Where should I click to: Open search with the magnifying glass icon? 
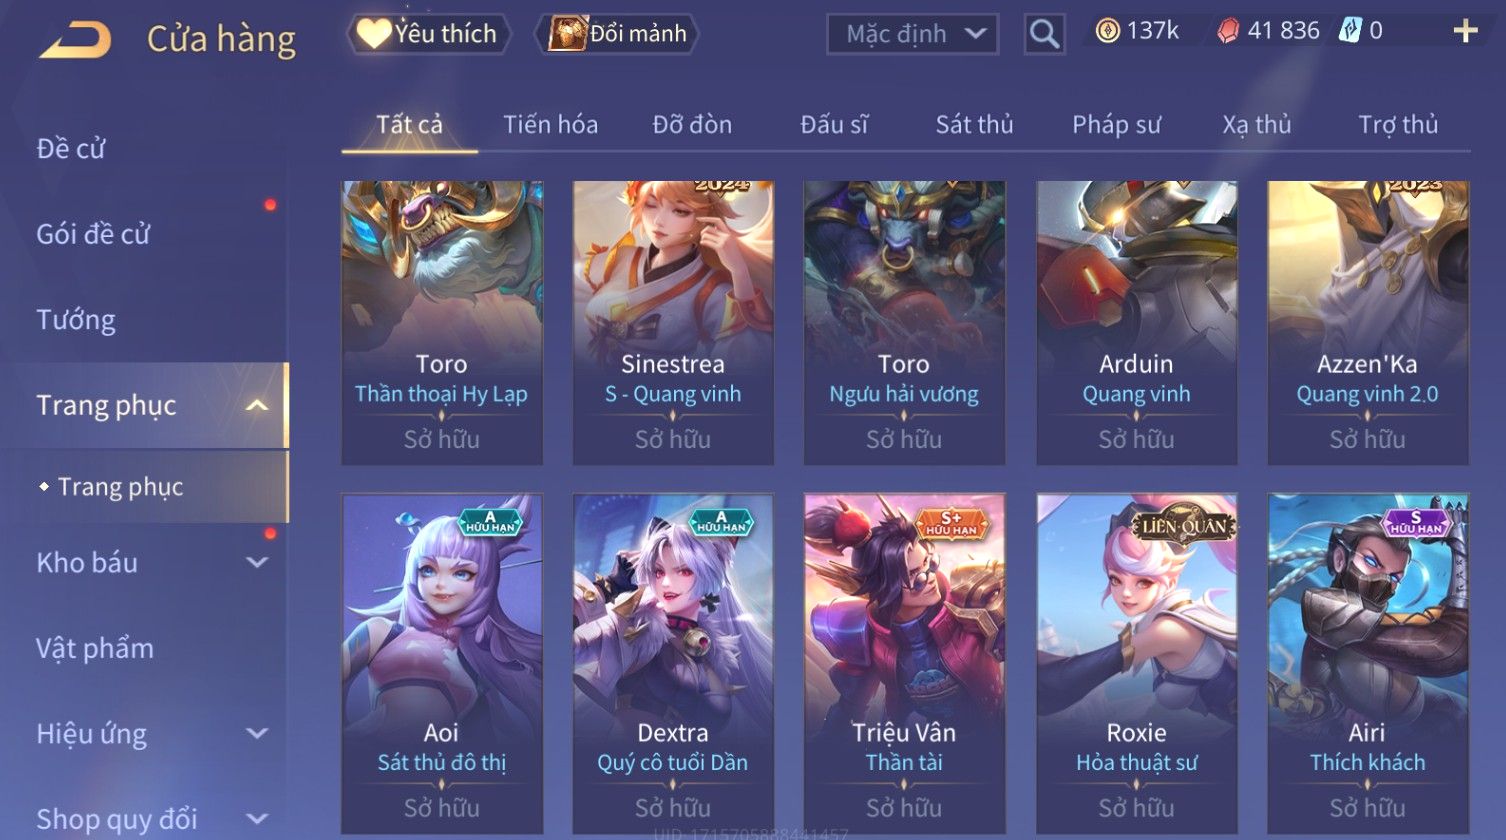point(1044,34)
